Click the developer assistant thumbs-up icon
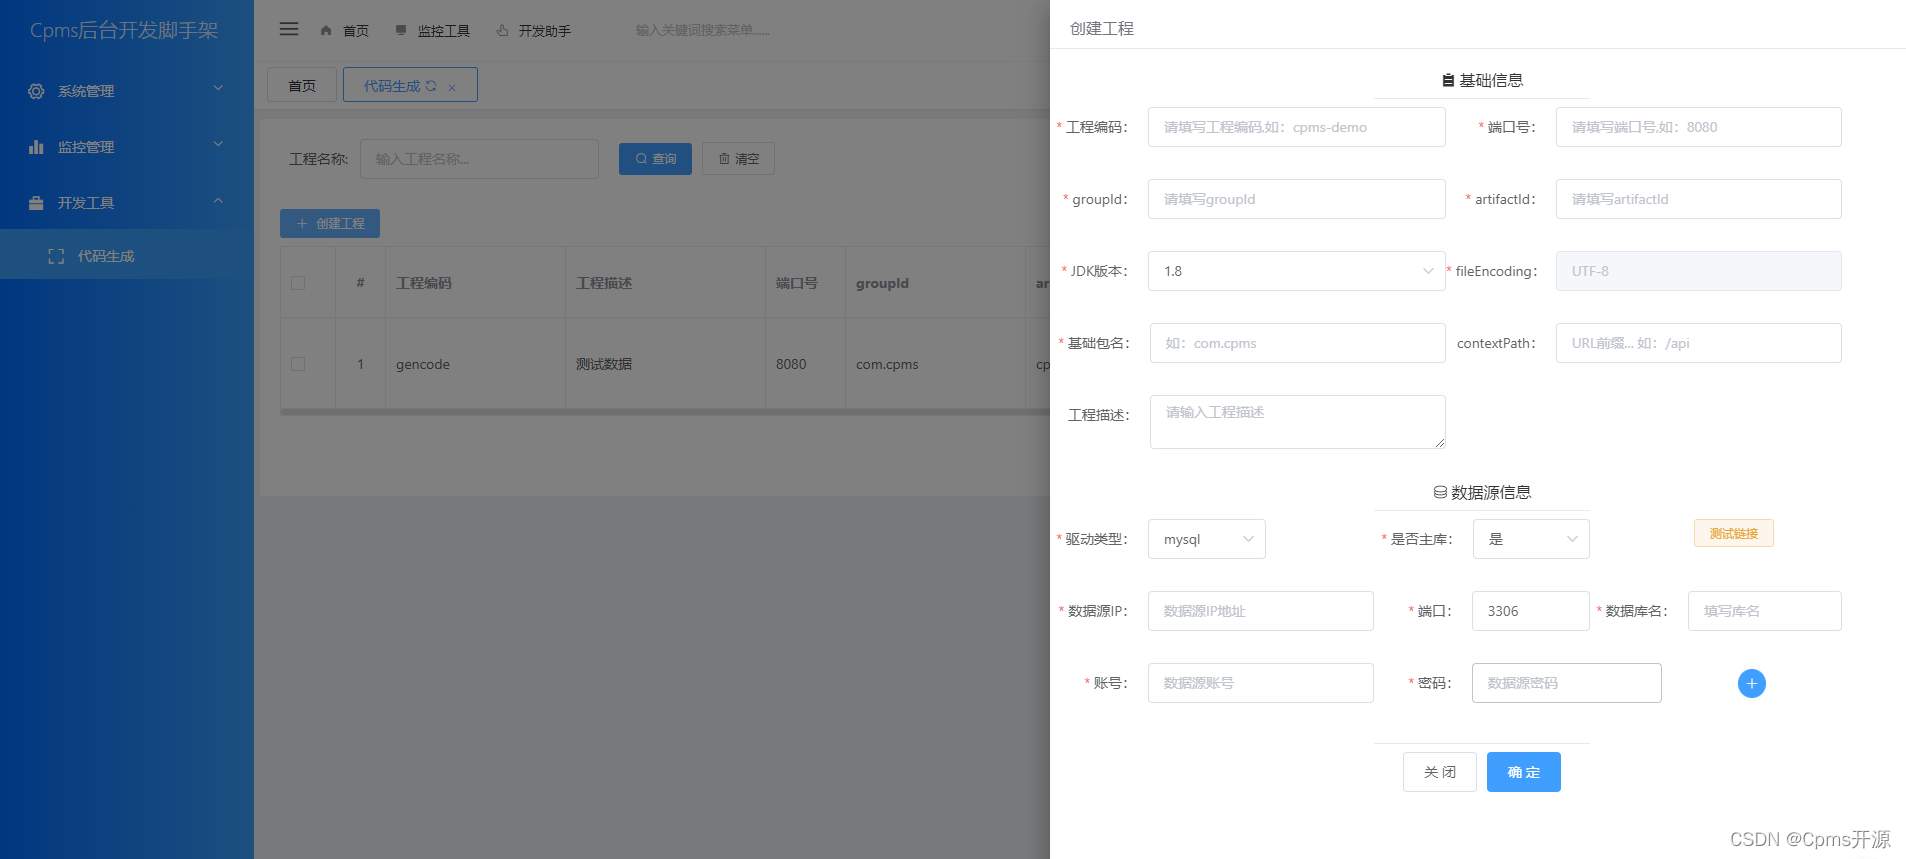 click(502, 30)
